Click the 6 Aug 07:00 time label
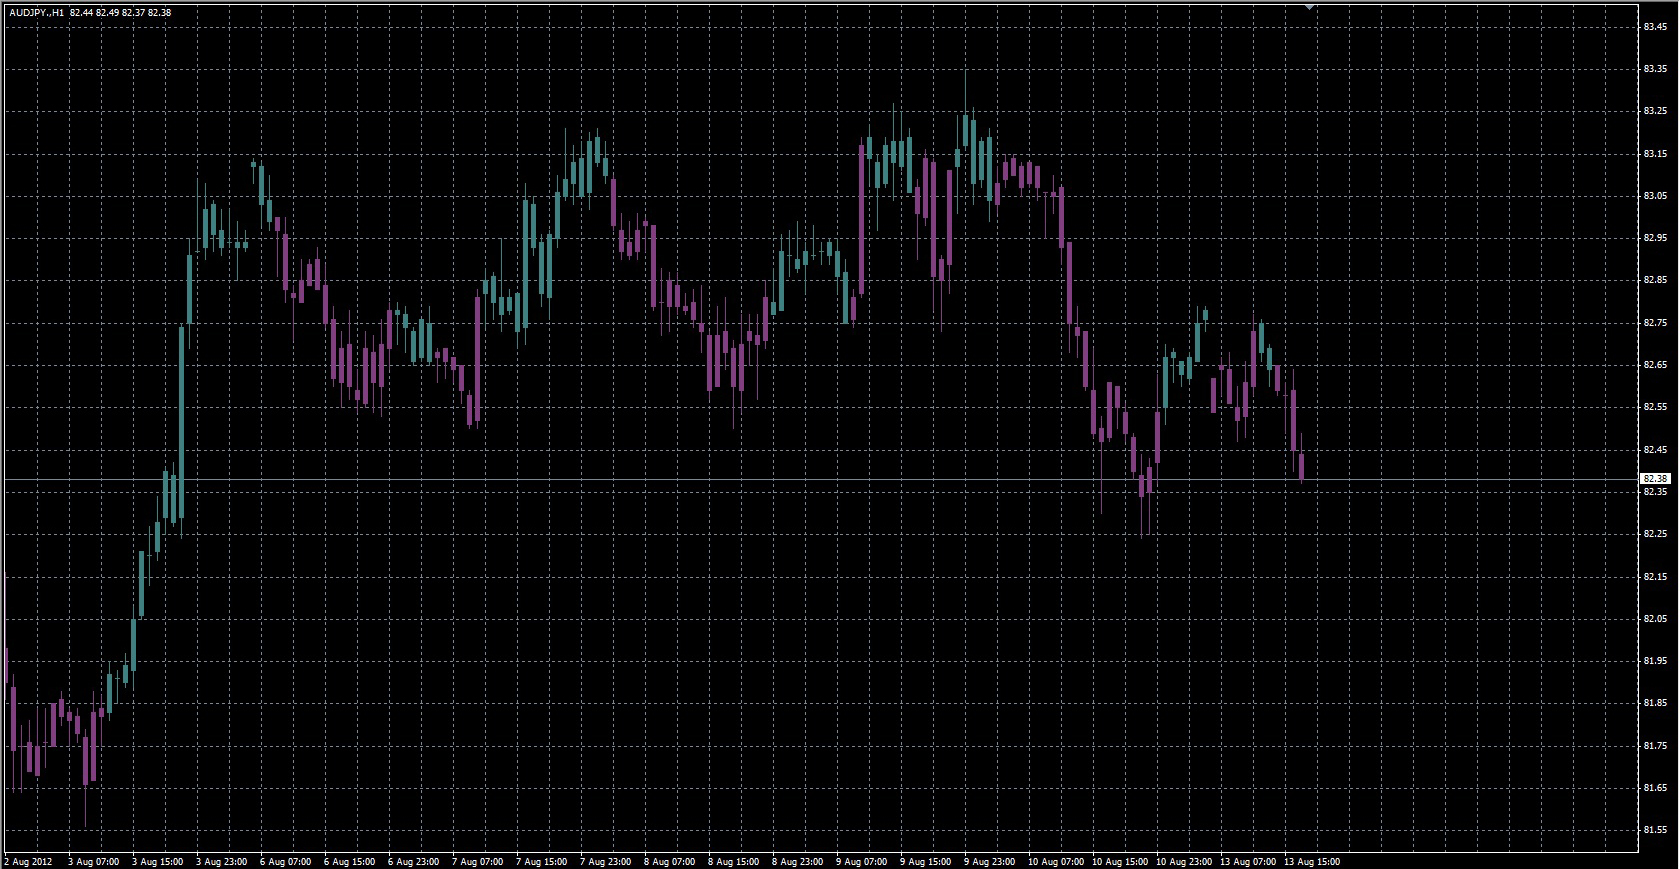The width and height of the screenshot is (1680, 869). click(285, 861)
